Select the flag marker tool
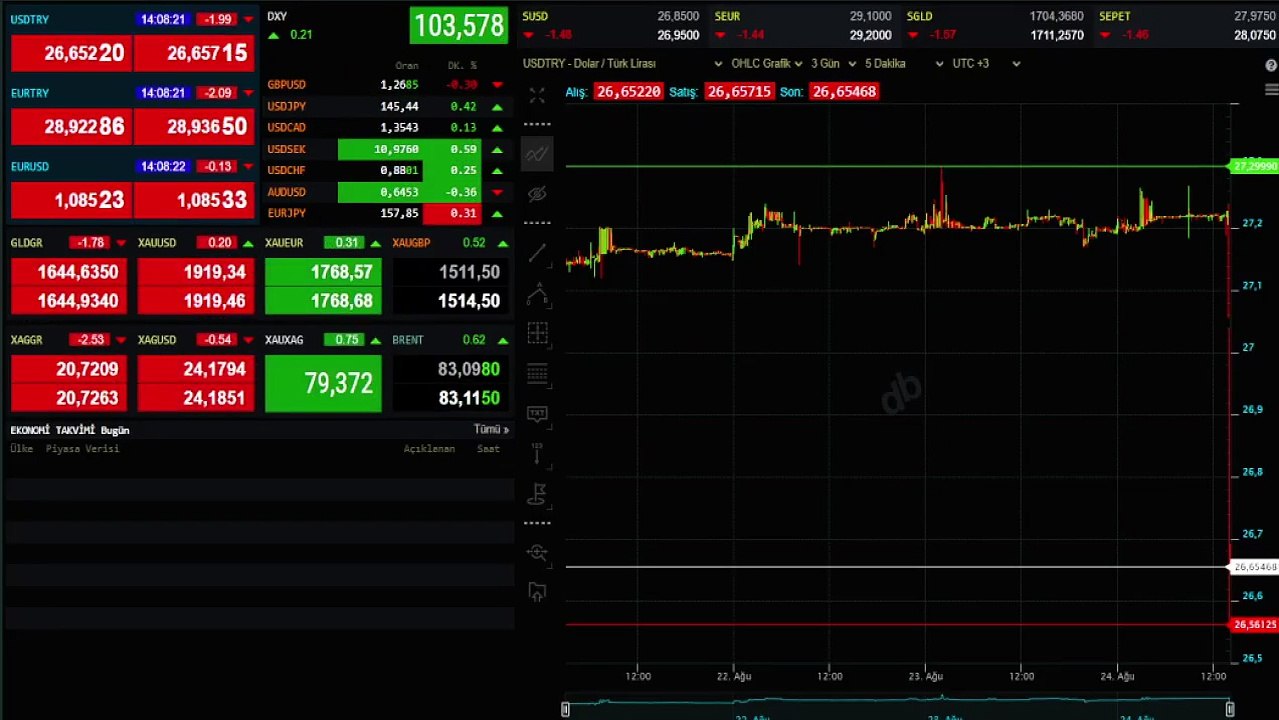1279x720 pixels. (x=537, y=493)
